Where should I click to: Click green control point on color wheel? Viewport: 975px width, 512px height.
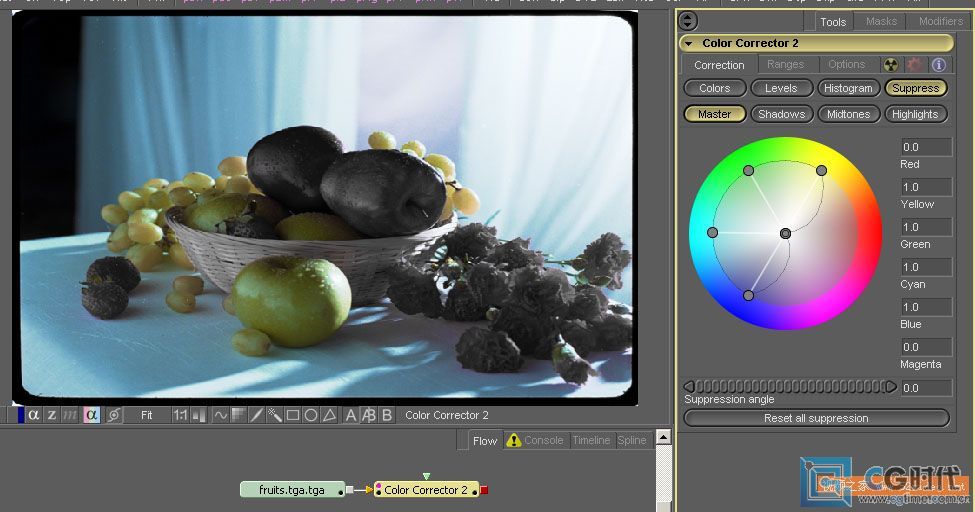[x=749, y=170]
